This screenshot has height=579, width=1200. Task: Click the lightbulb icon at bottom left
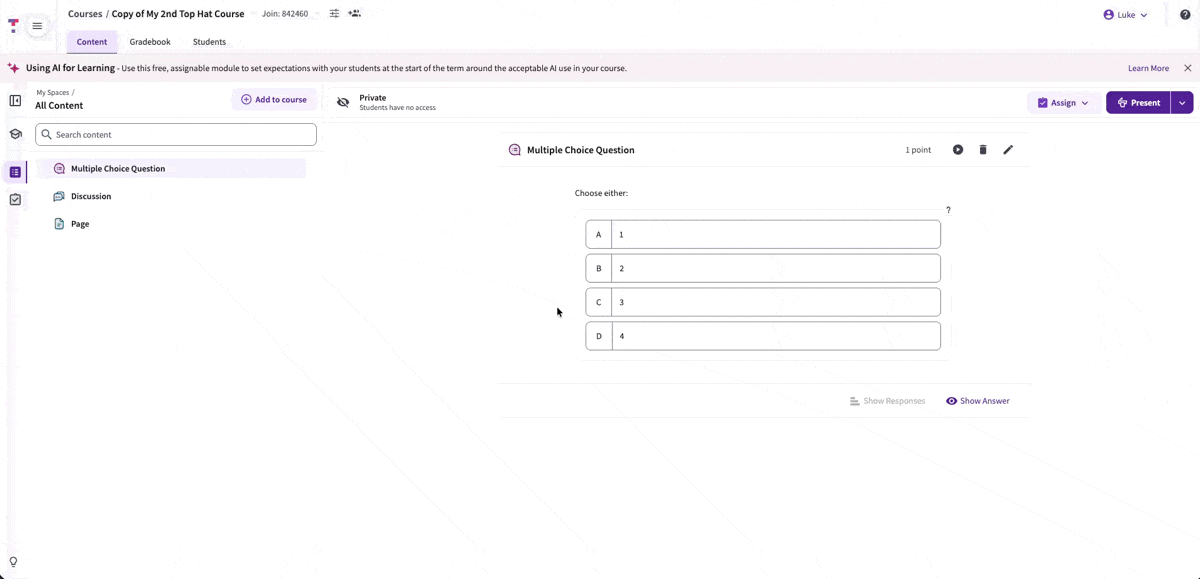click(14, 561)
